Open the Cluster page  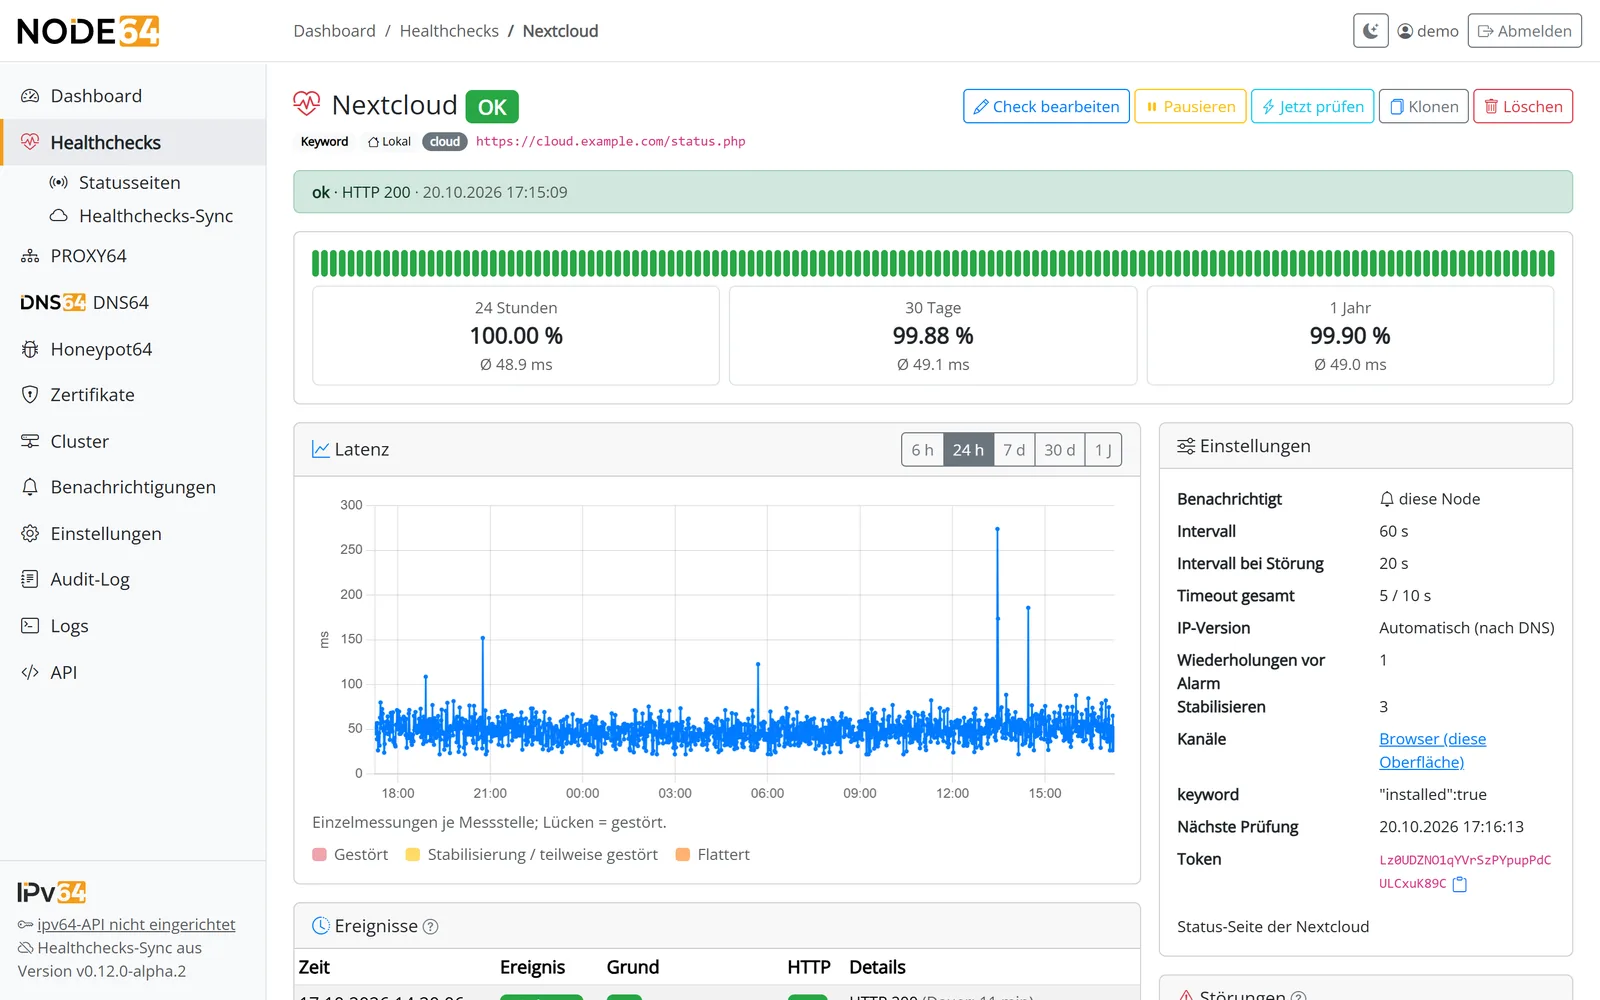click(133, 441)
